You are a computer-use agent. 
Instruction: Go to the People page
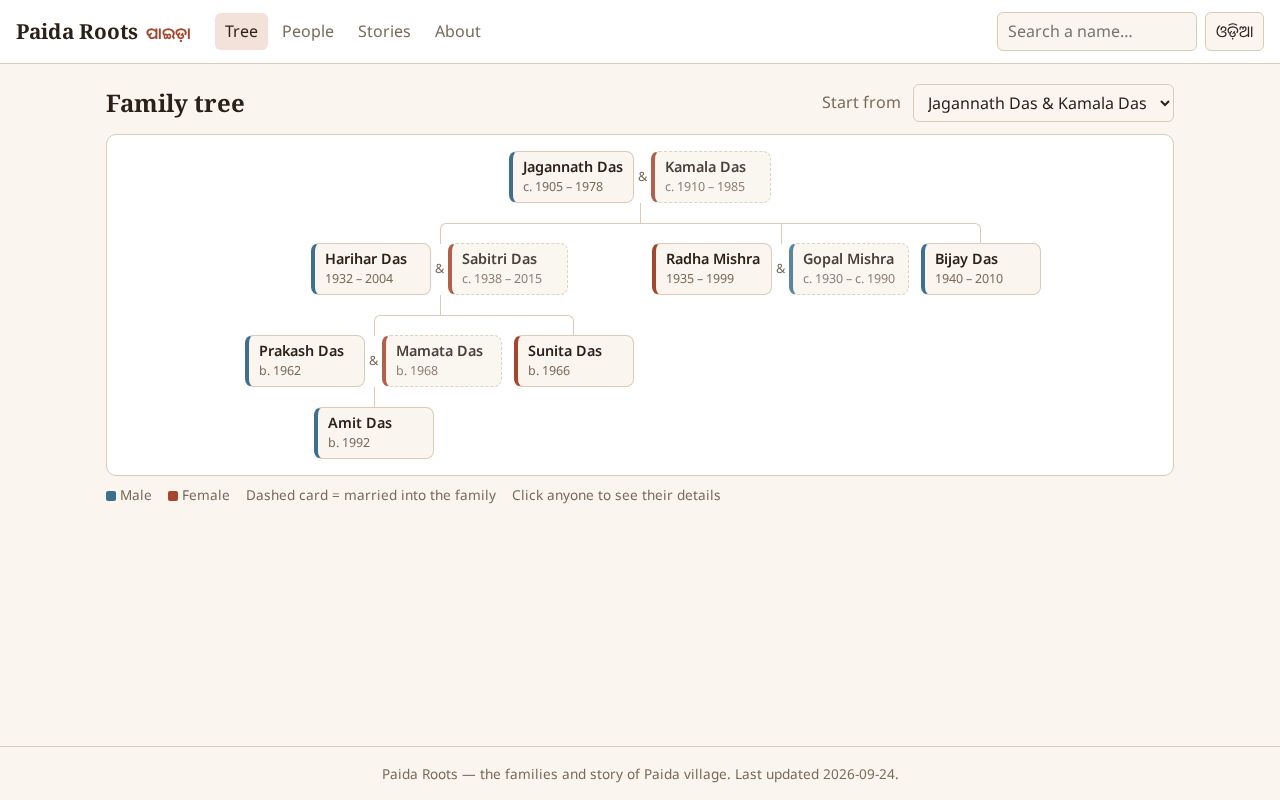click(308, 31)
